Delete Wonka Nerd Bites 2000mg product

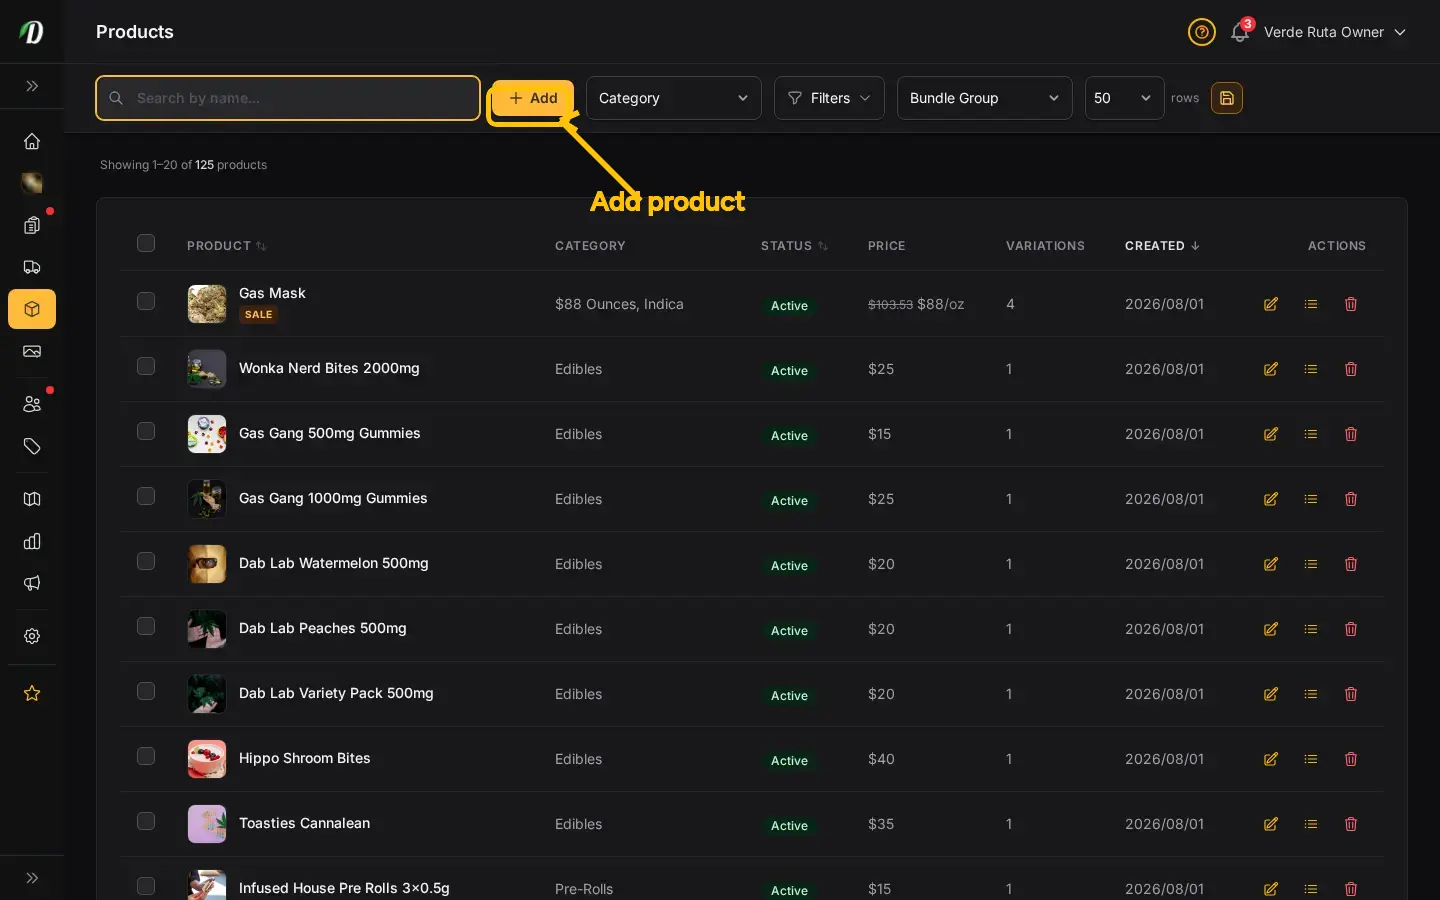[x=1351, y=369]
